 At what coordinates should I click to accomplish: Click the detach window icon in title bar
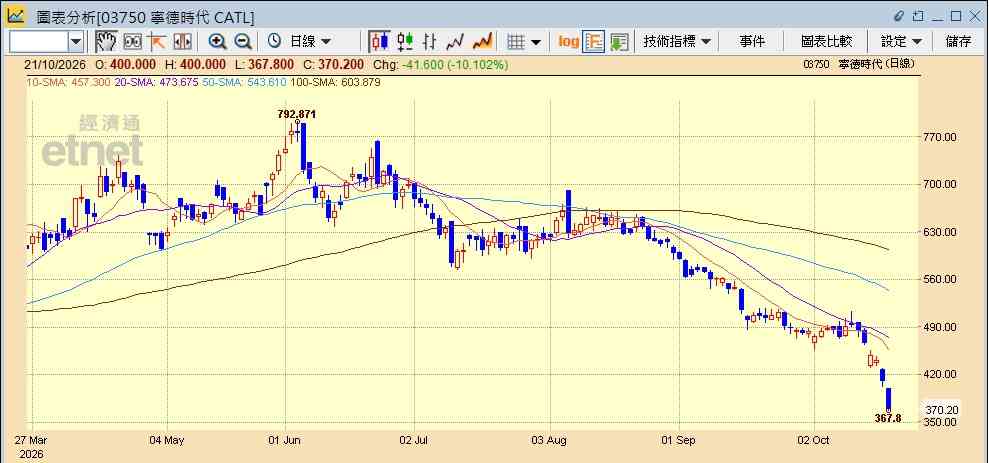tap(918, 16)
